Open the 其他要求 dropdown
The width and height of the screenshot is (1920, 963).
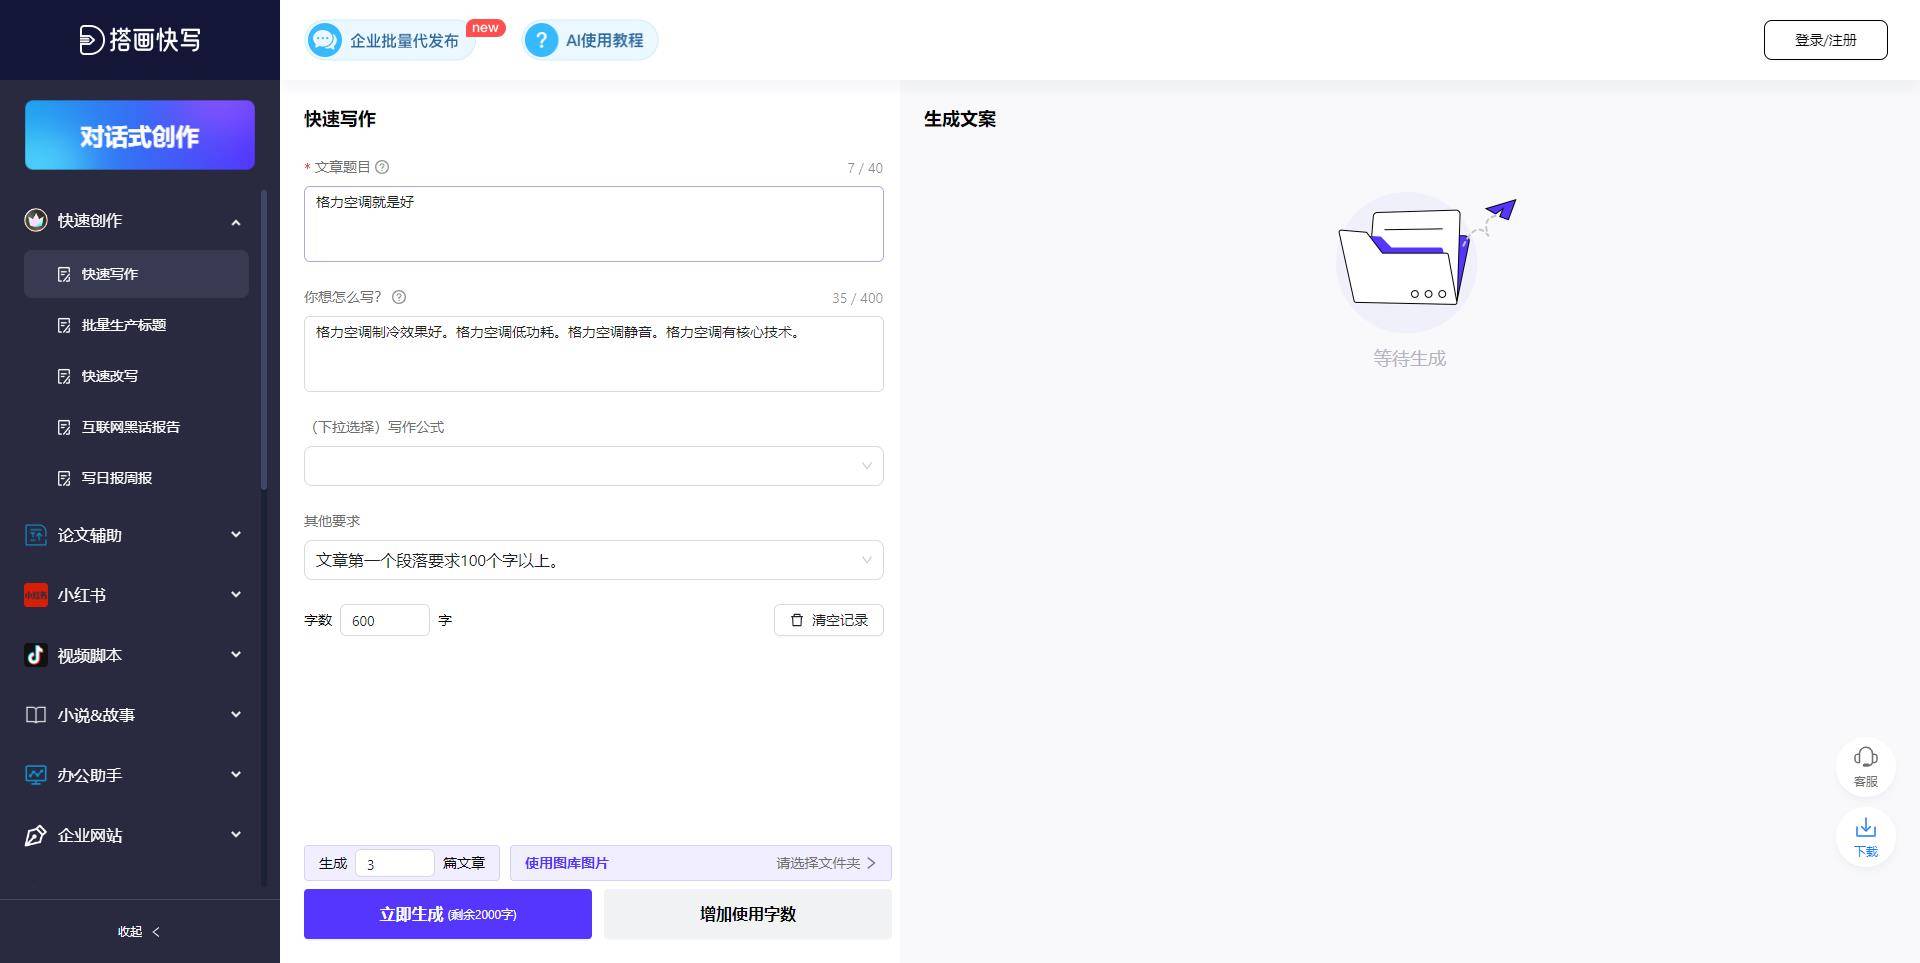tap(593, 560)
